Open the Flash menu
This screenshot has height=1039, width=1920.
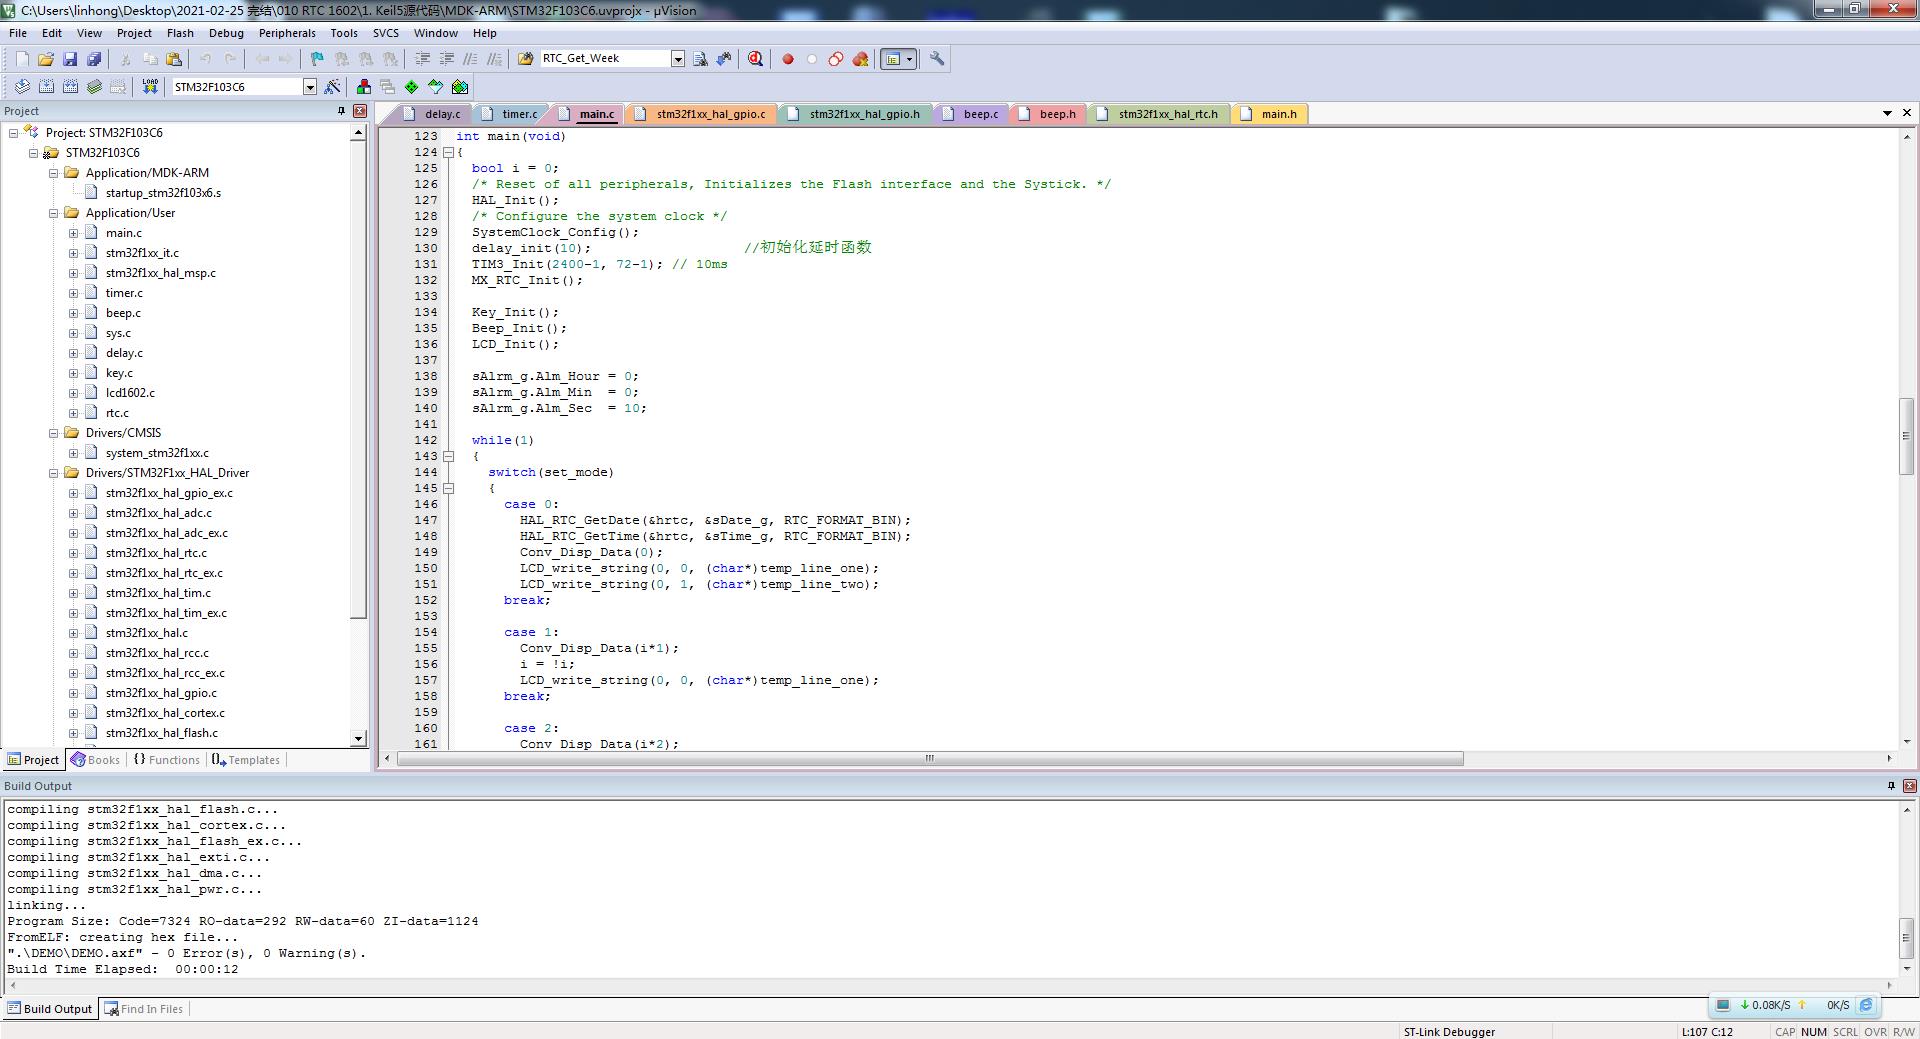point(180,33)
